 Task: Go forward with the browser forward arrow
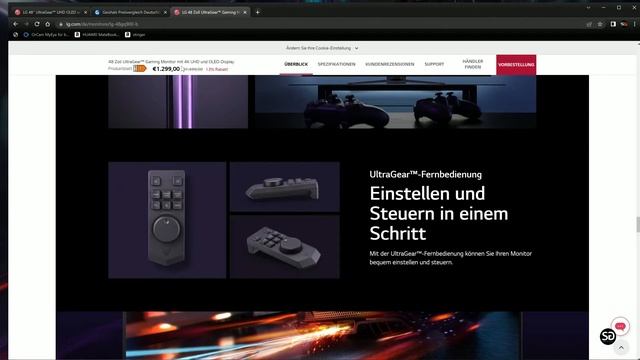[26, 24]
